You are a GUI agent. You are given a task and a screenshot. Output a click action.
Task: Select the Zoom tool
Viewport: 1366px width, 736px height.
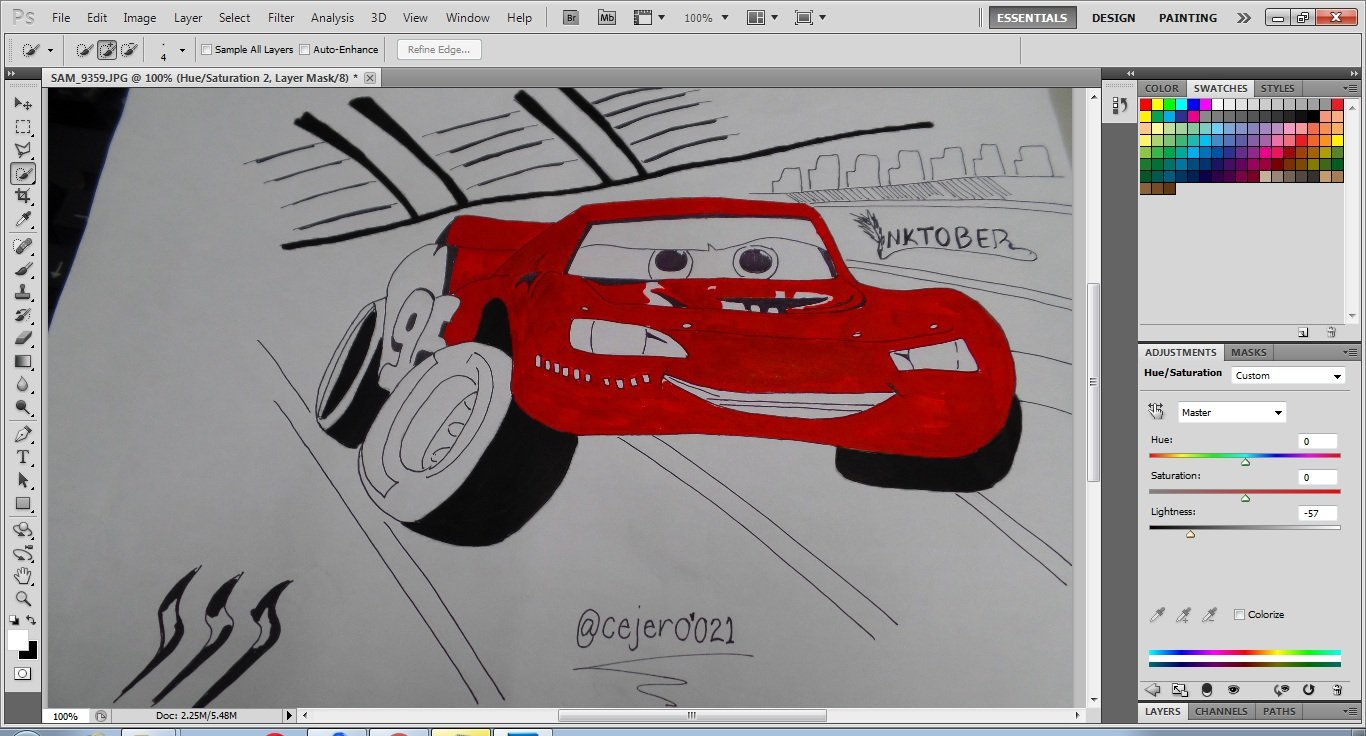pos(23,599)
